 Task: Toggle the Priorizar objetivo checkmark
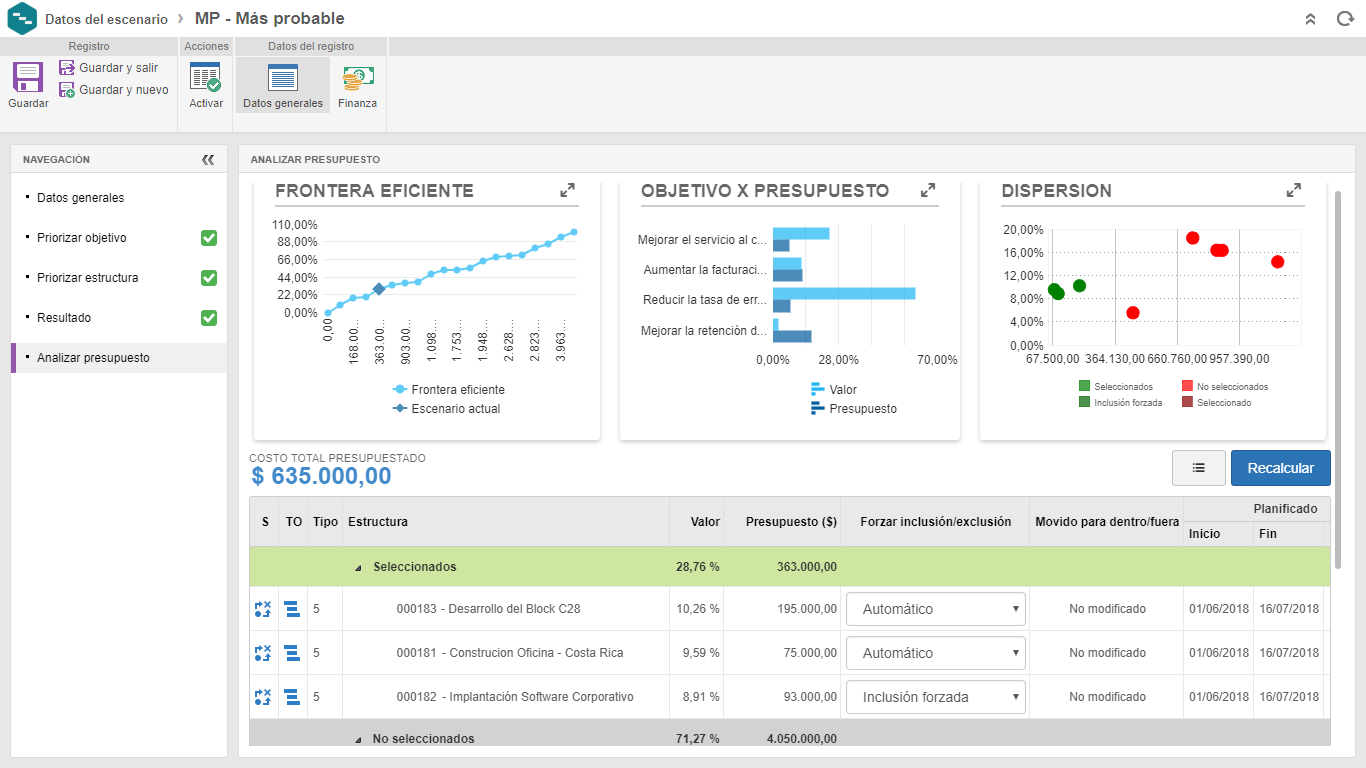(x=209, y=238)
